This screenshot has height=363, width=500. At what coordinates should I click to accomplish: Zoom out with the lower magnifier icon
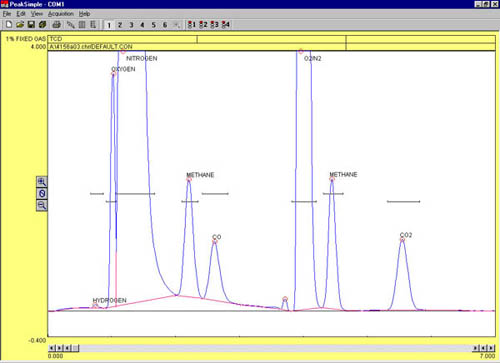42,205
